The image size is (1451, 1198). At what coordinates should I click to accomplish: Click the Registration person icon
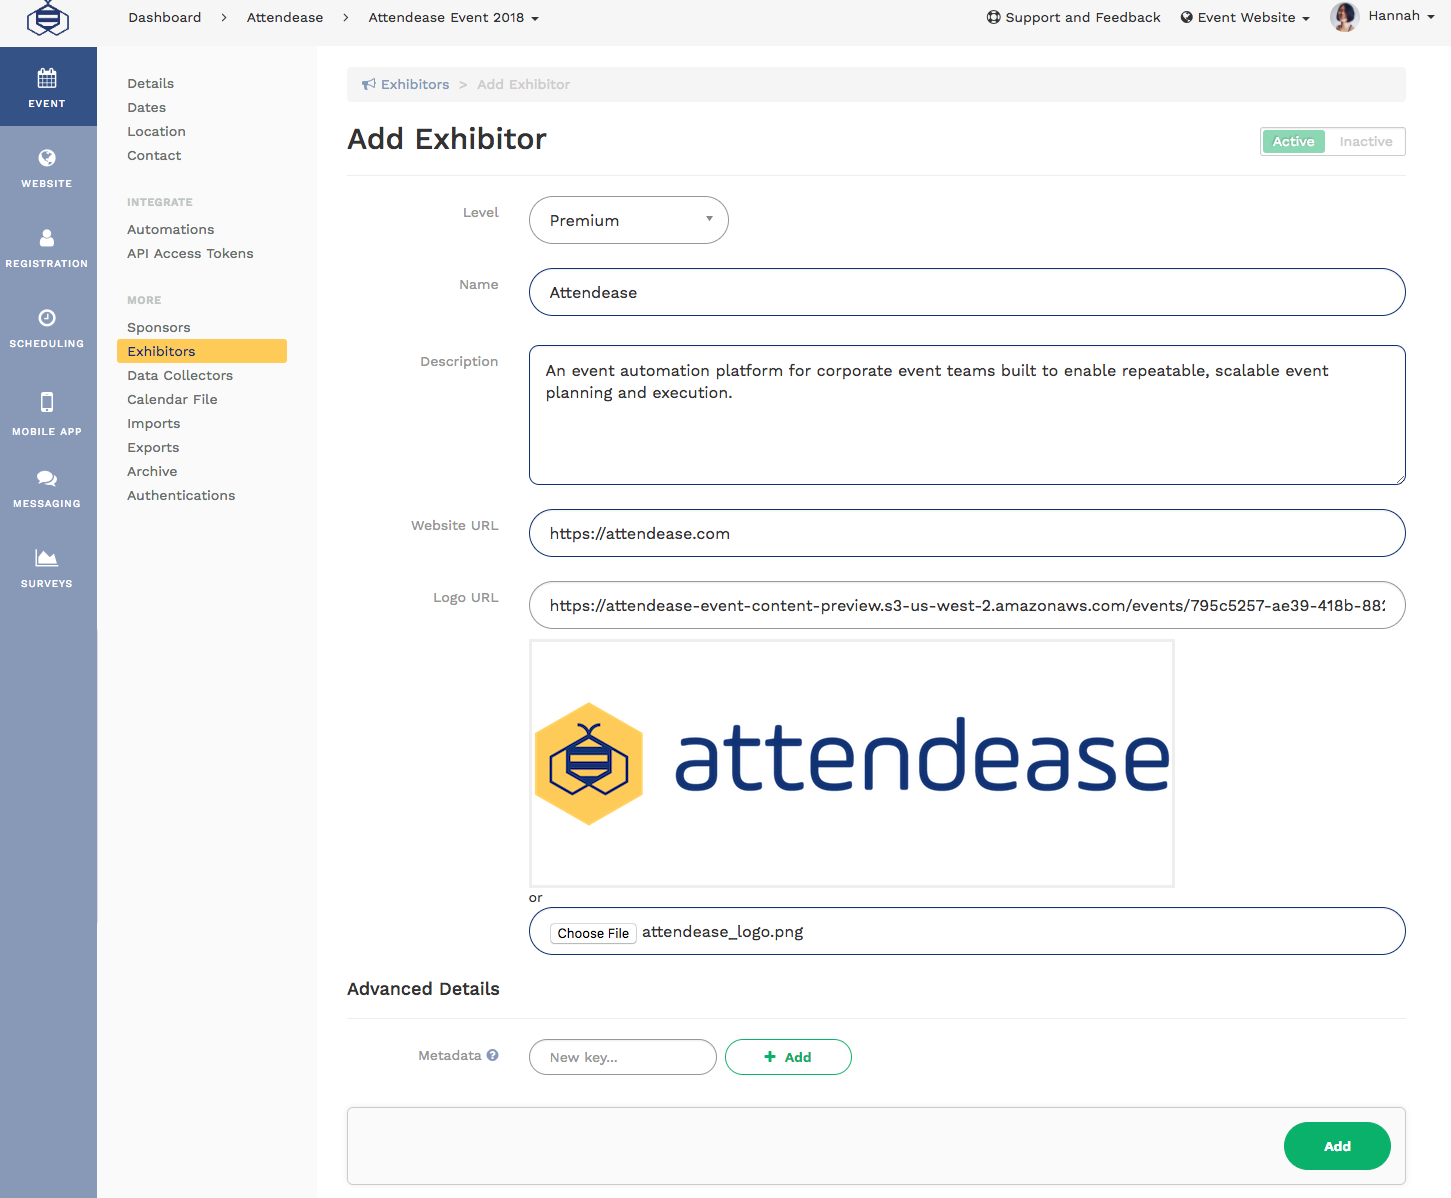[47, 238]
